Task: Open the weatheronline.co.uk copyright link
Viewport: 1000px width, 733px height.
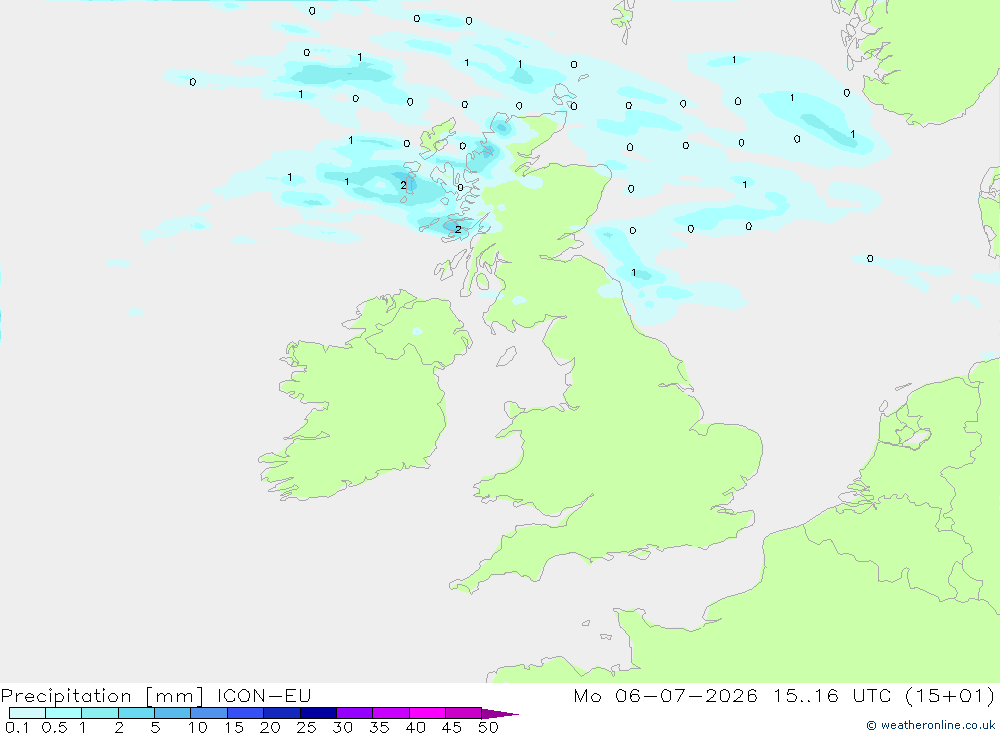Action: pos(930,725)
